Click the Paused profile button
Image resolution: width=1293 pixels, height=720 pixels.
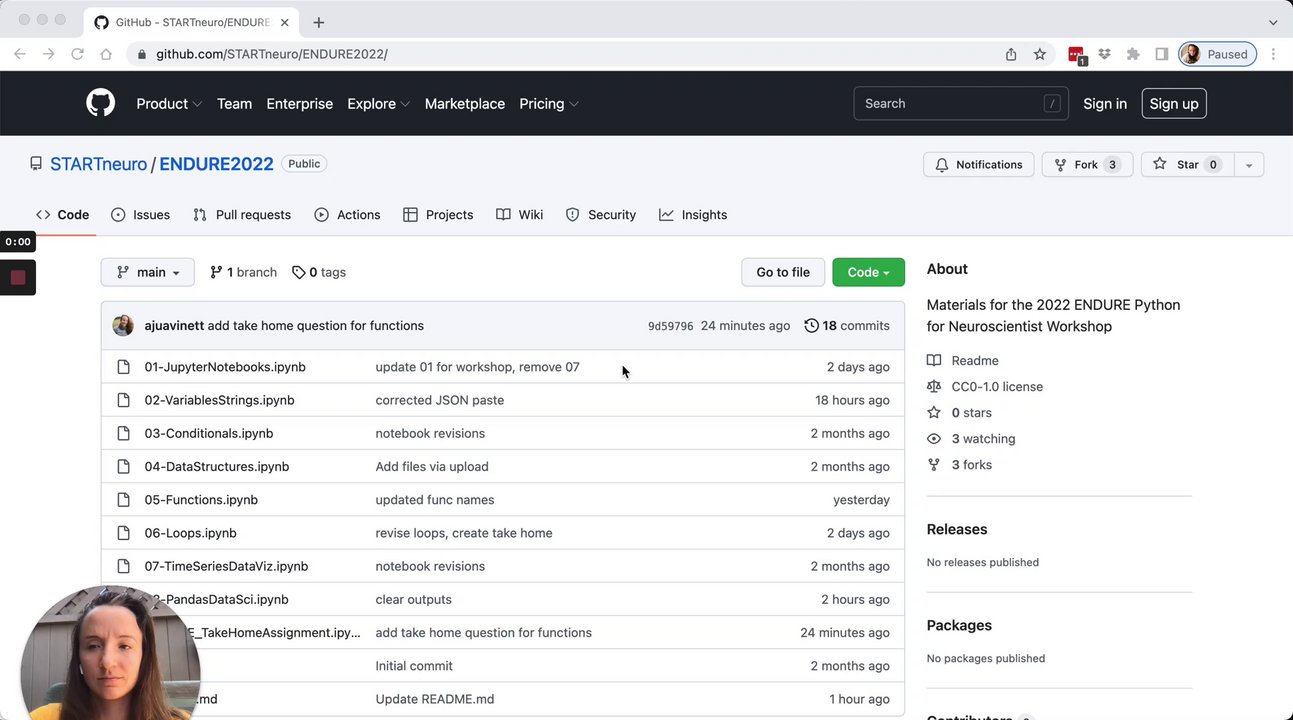click(x=1217, y=54)
